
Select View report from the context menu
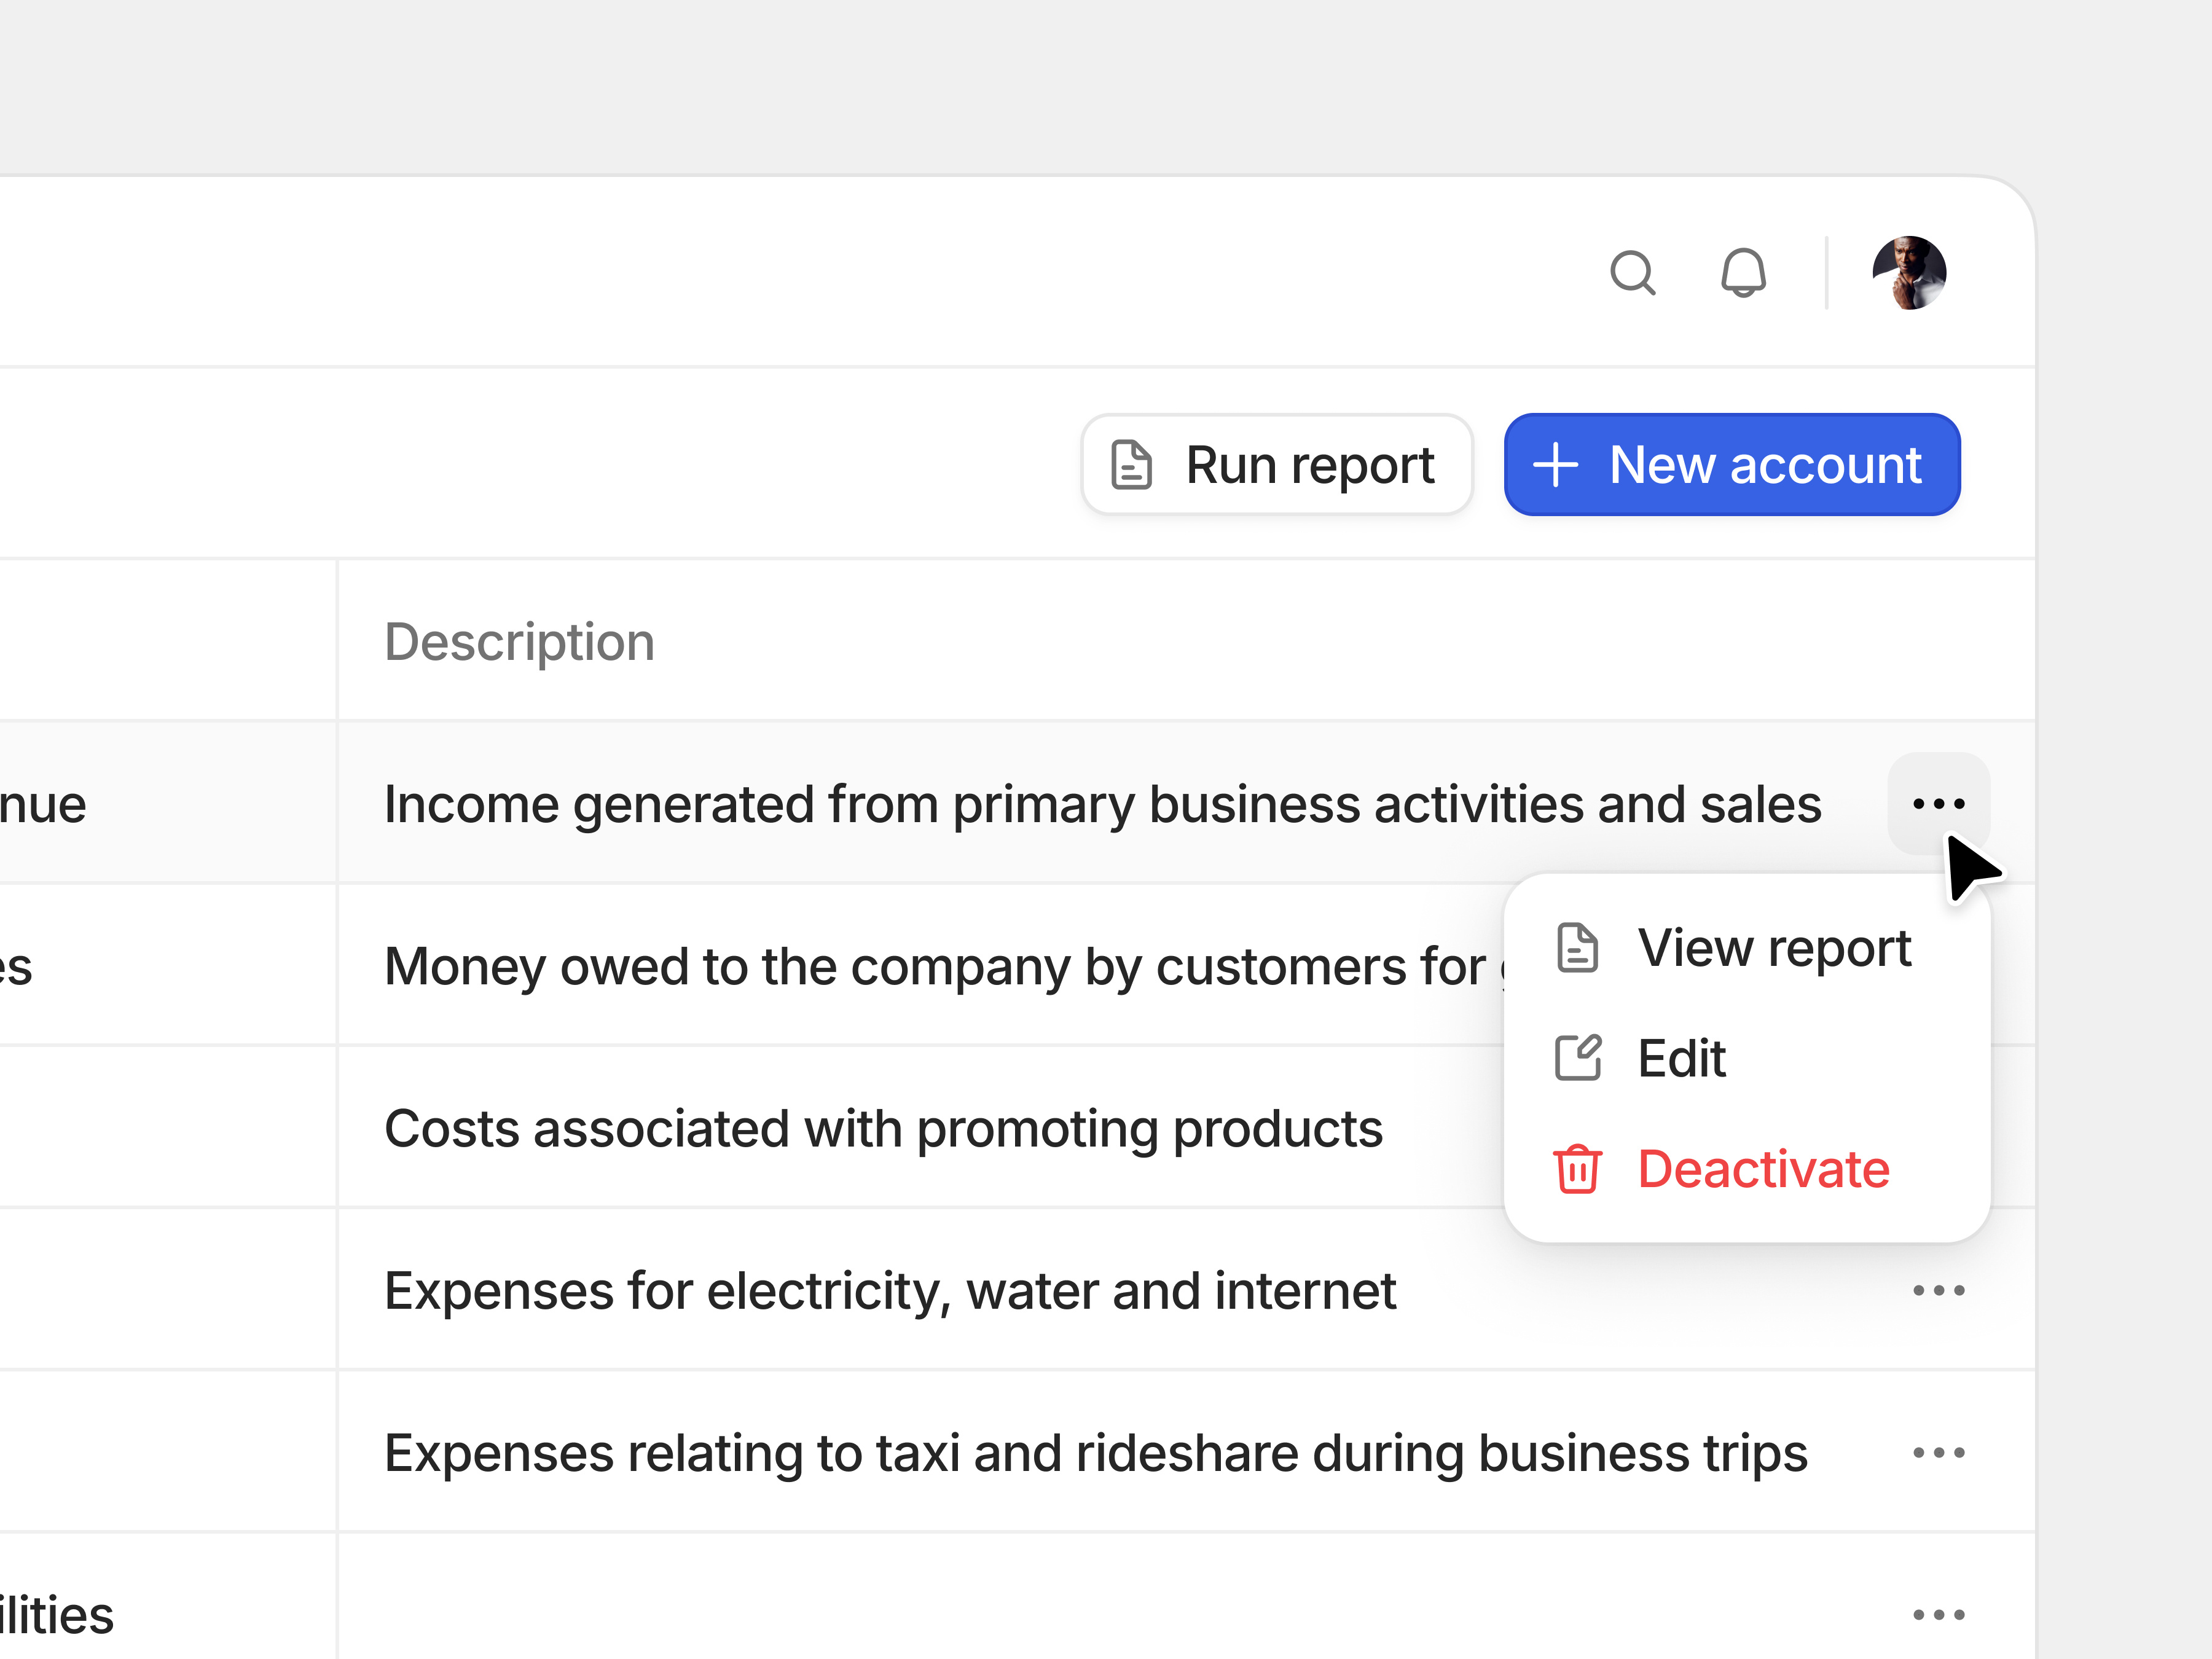click(x=1773, y=948)
